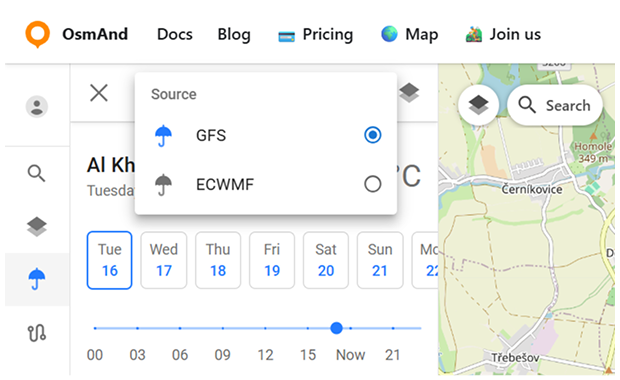This screenshot has width=620, height=380.
Task: Select Wed 17 day tab
Action: pyautogui.click(x=164, y=260)
